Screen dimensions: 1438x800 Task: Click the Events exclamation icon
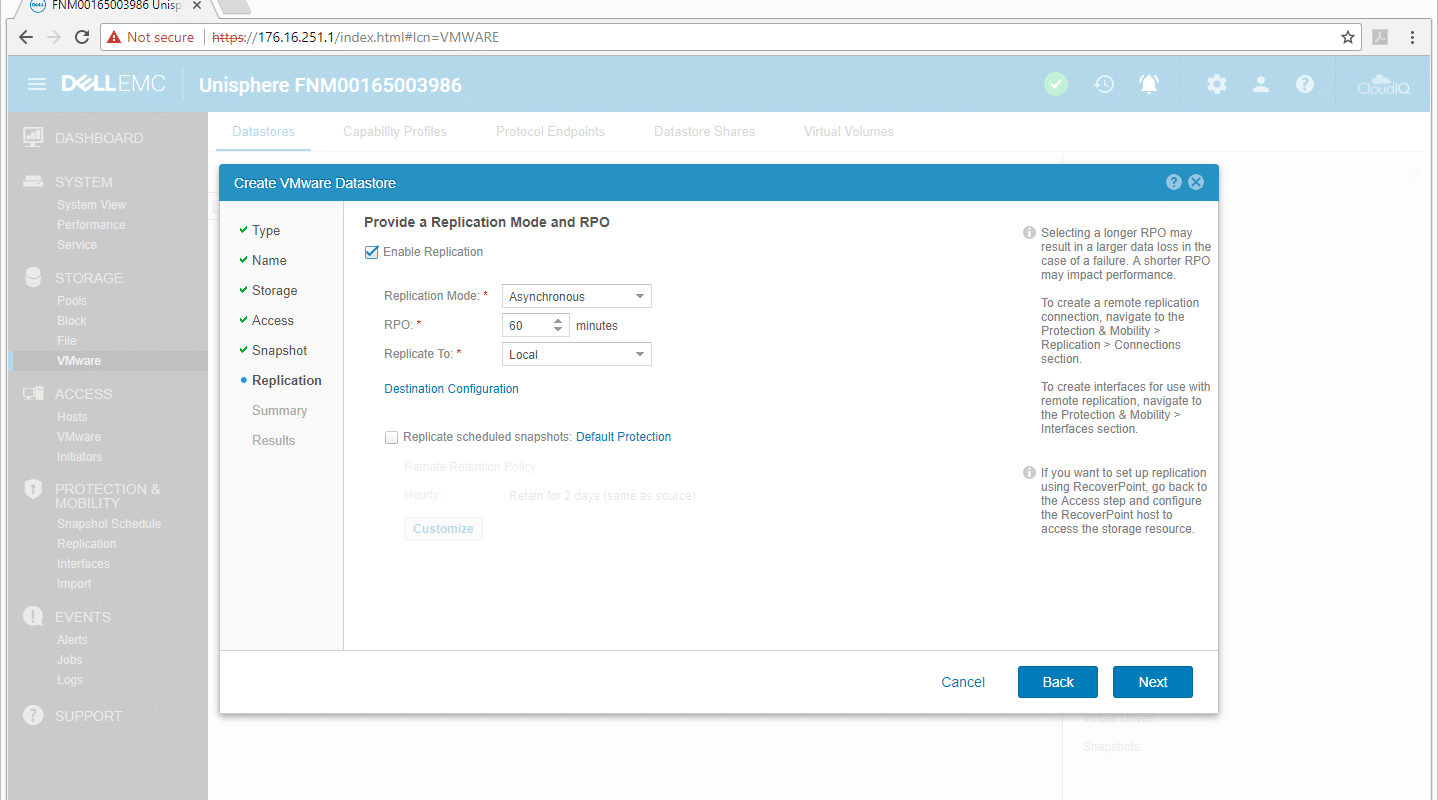click(33, 616)
